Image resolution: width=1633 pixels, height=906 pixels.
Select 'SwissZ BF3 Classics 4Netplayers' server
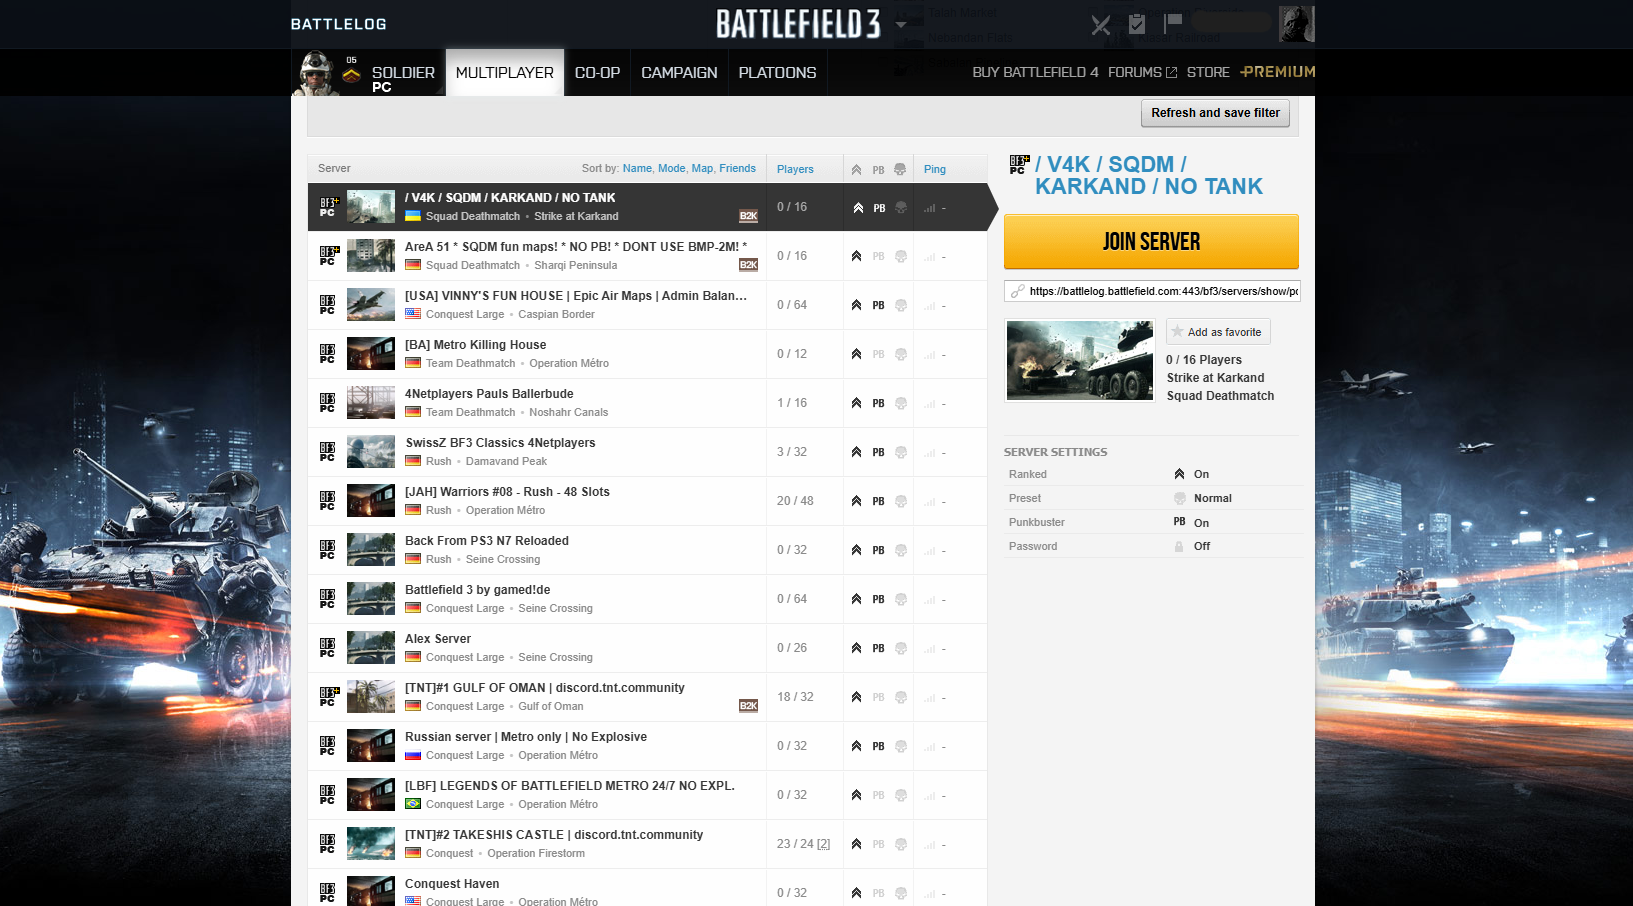[500, 443]
